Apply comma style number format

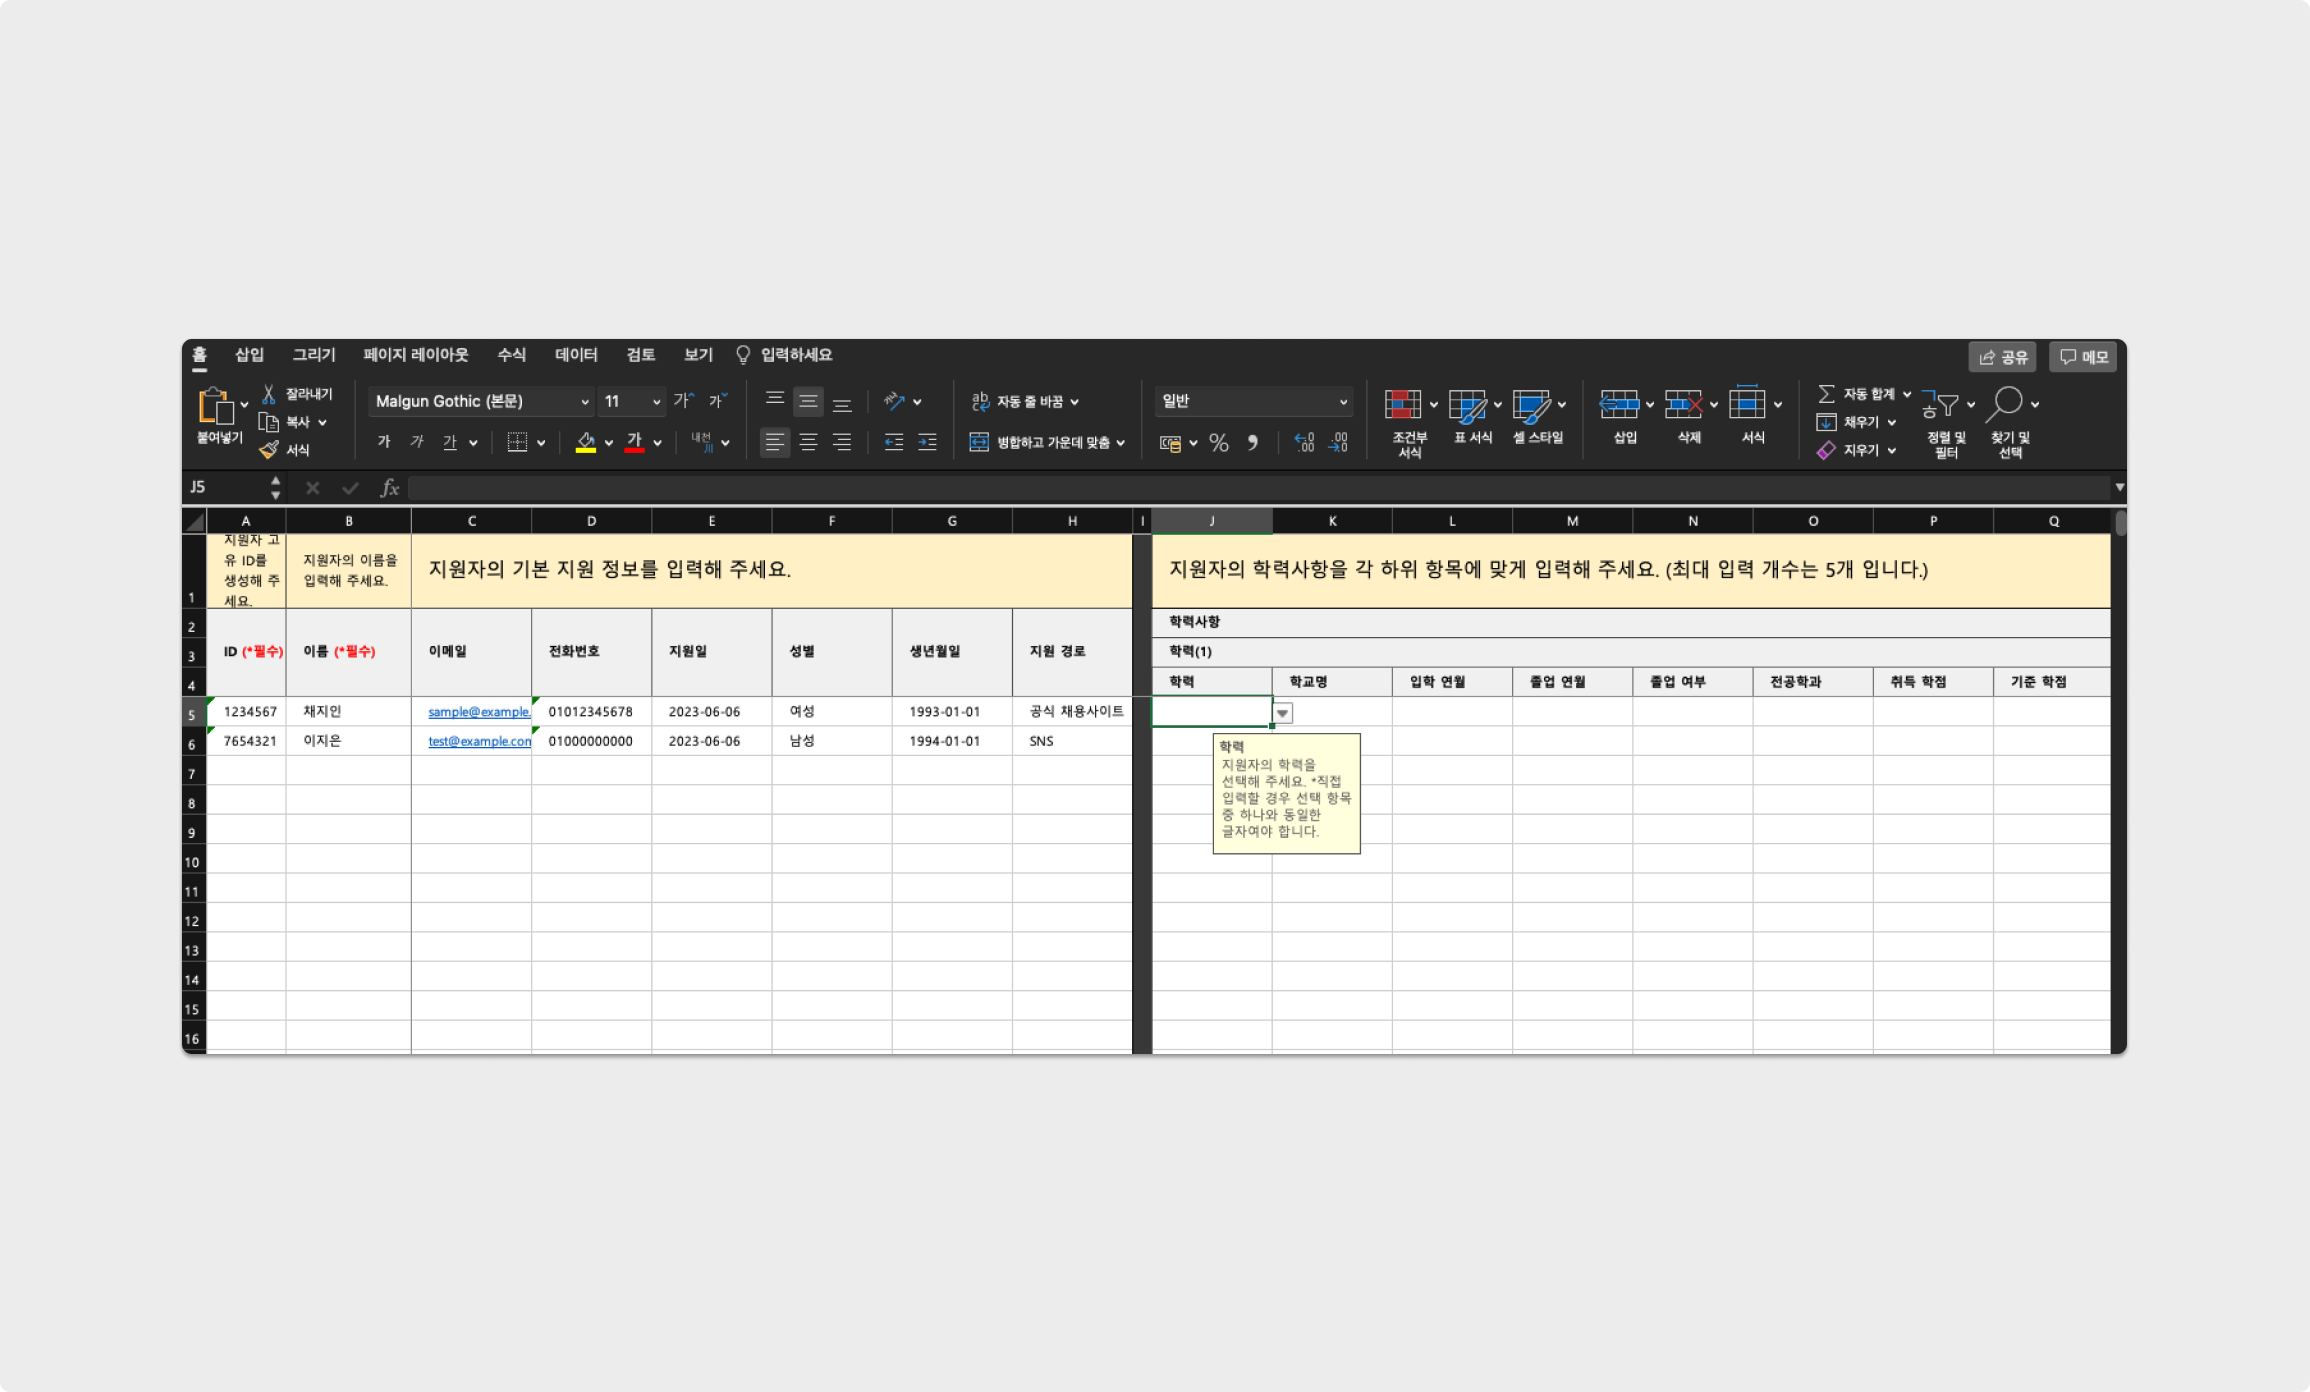click(1252, 443)
